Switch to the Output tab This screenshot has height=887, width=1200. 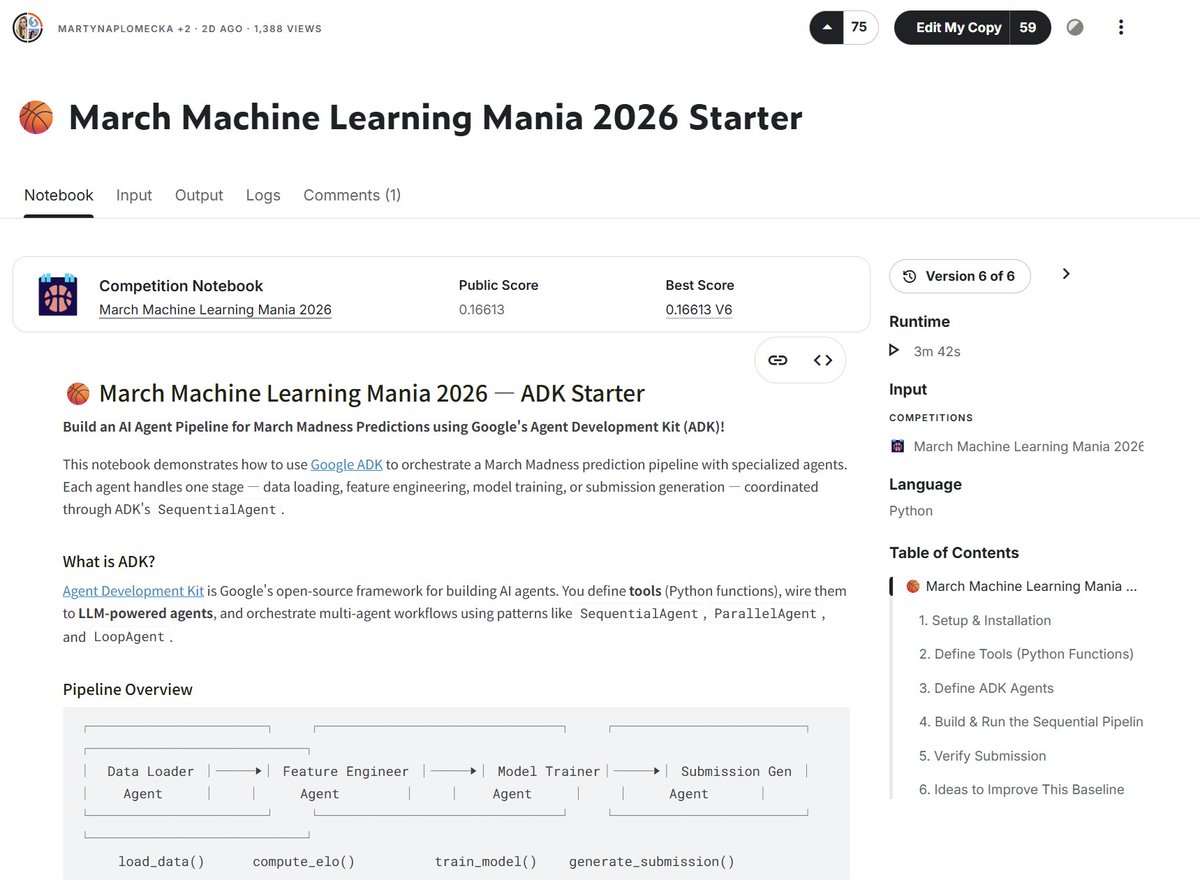[x=199, y=195]
